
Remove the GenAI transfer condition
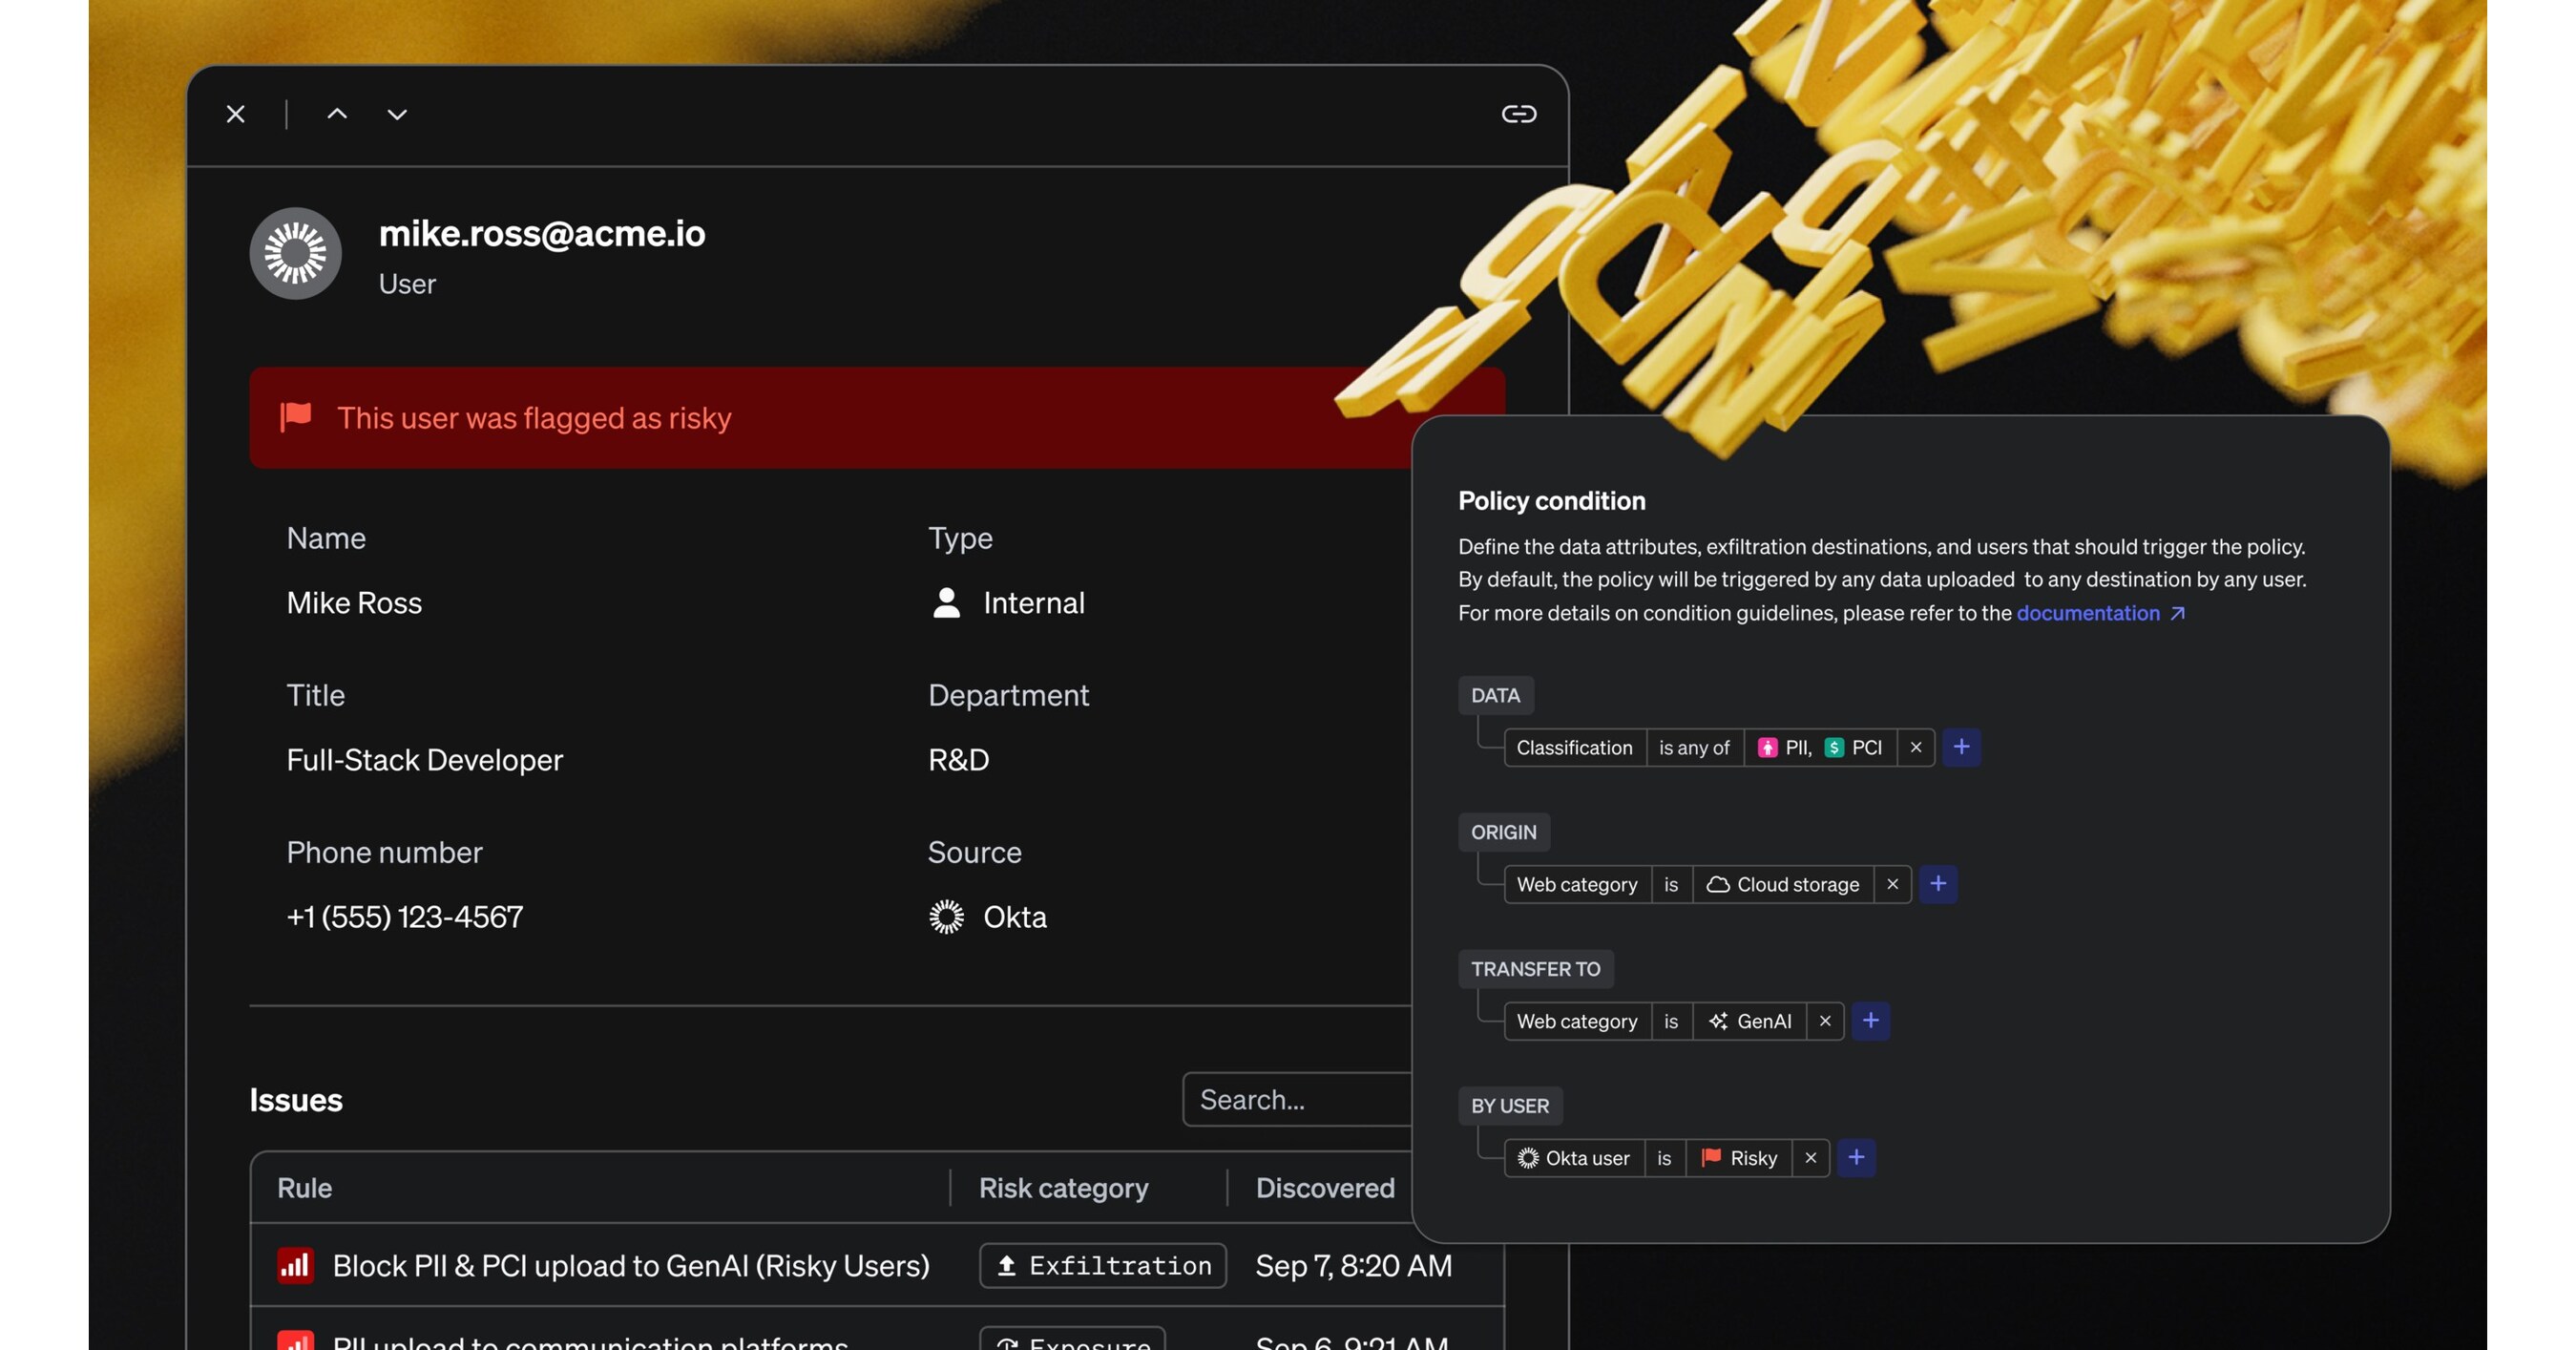pyautogui.click(x=1825, y=1021)
